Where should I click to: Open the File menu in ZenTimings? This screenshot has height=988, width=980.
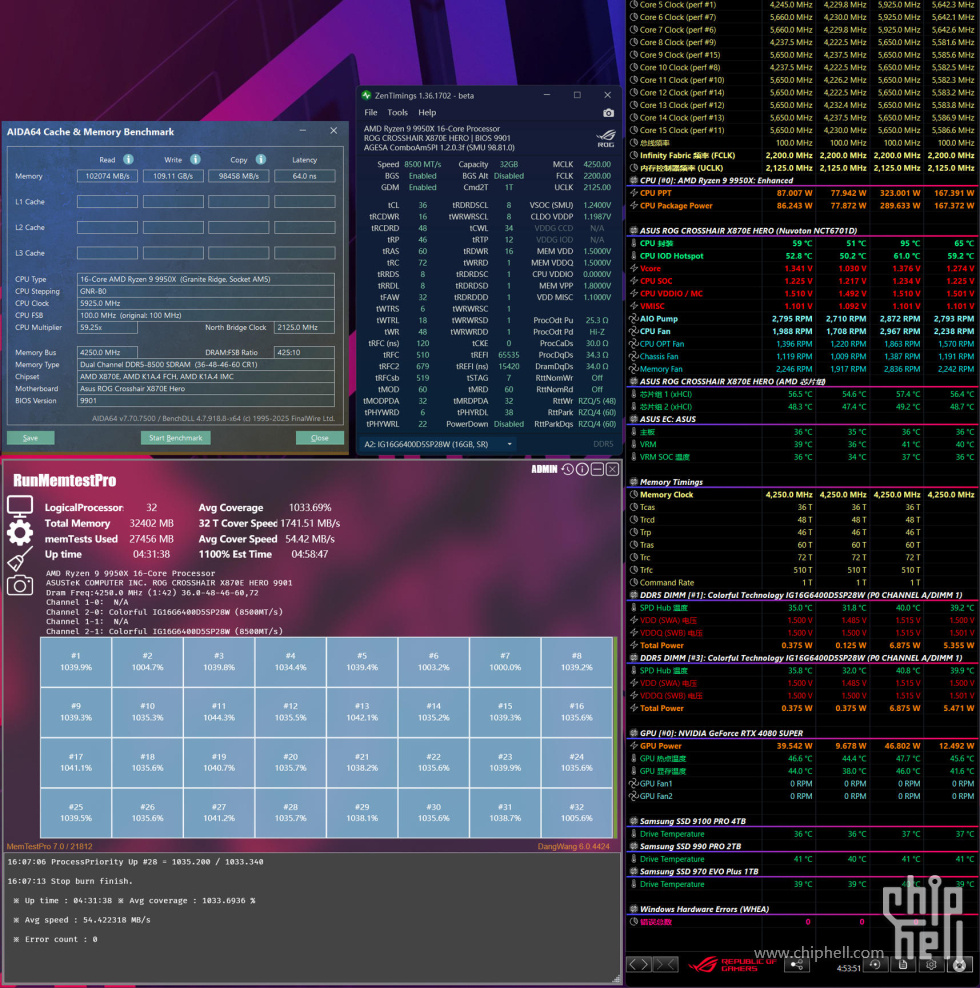pos(371,113)
